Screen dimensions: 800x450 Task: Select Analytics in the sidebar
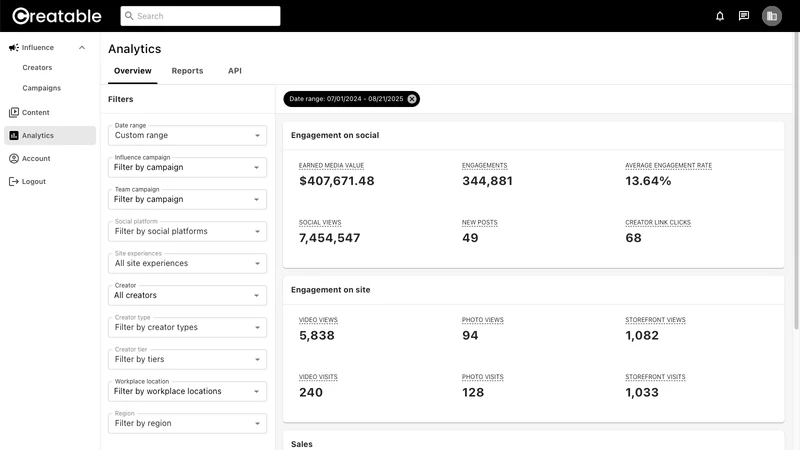point(50,135)
